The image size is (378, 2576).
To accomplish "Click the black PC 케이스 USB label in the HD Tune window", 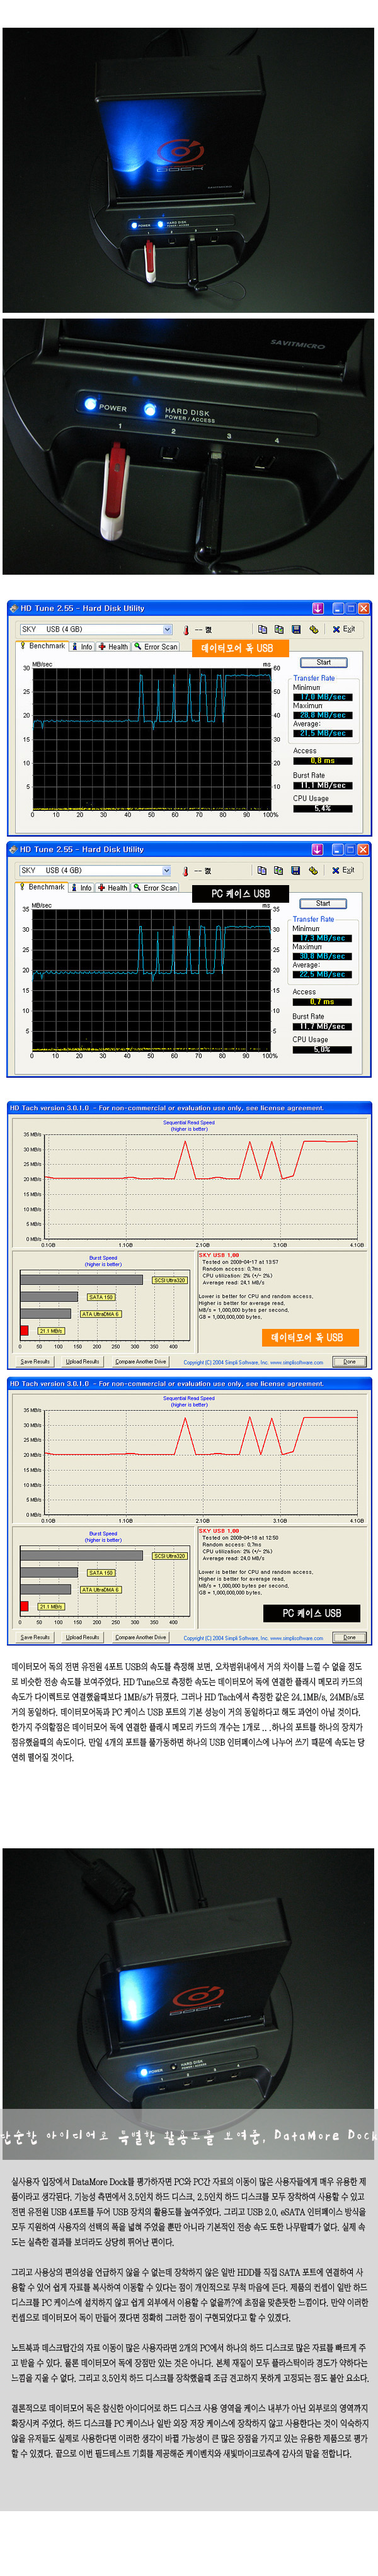I will (x=240, y=893).
